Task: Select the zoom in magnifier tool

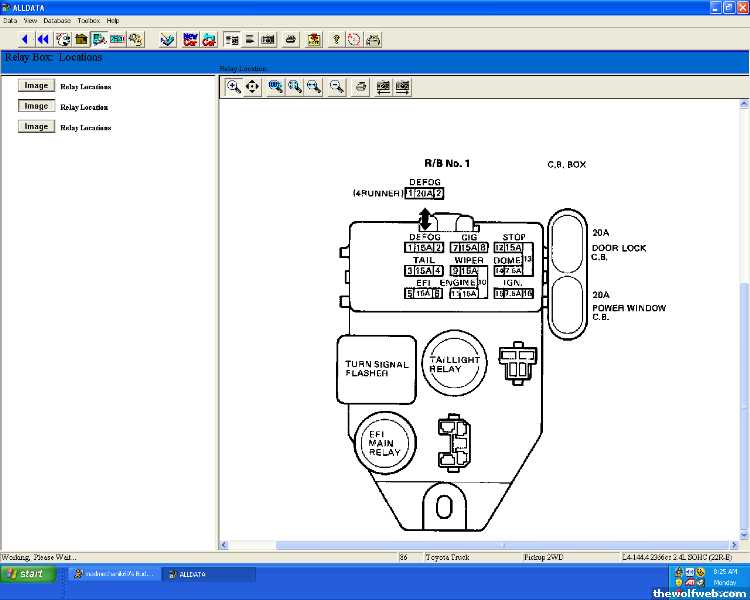Action: pos(233,87)
